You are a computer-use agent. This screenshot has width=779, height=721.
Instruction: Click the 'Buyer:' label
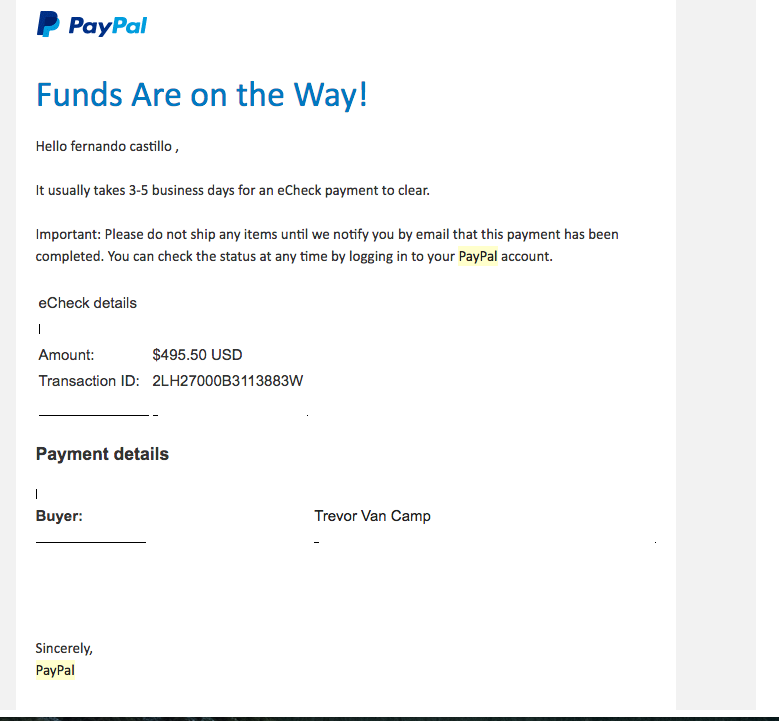coord(59,516)
